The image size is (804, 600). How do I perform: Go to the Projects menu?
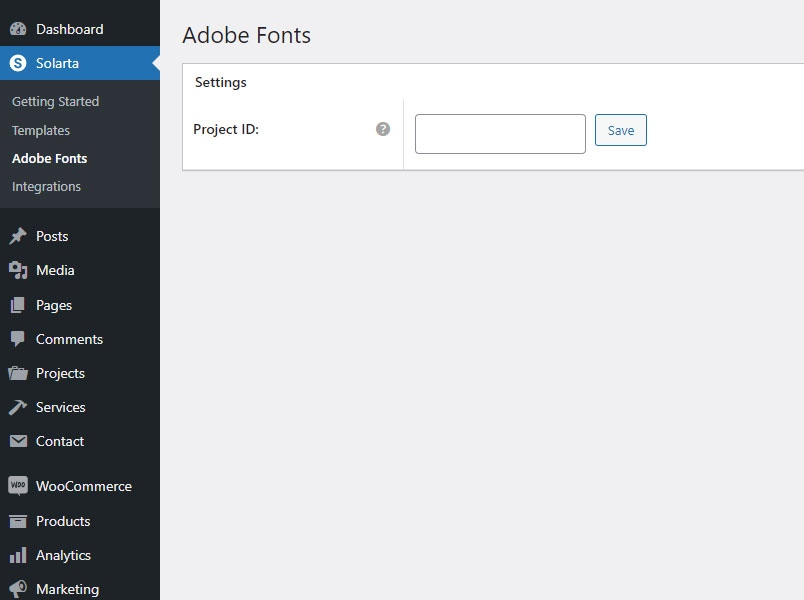click(x=80, y=373)
